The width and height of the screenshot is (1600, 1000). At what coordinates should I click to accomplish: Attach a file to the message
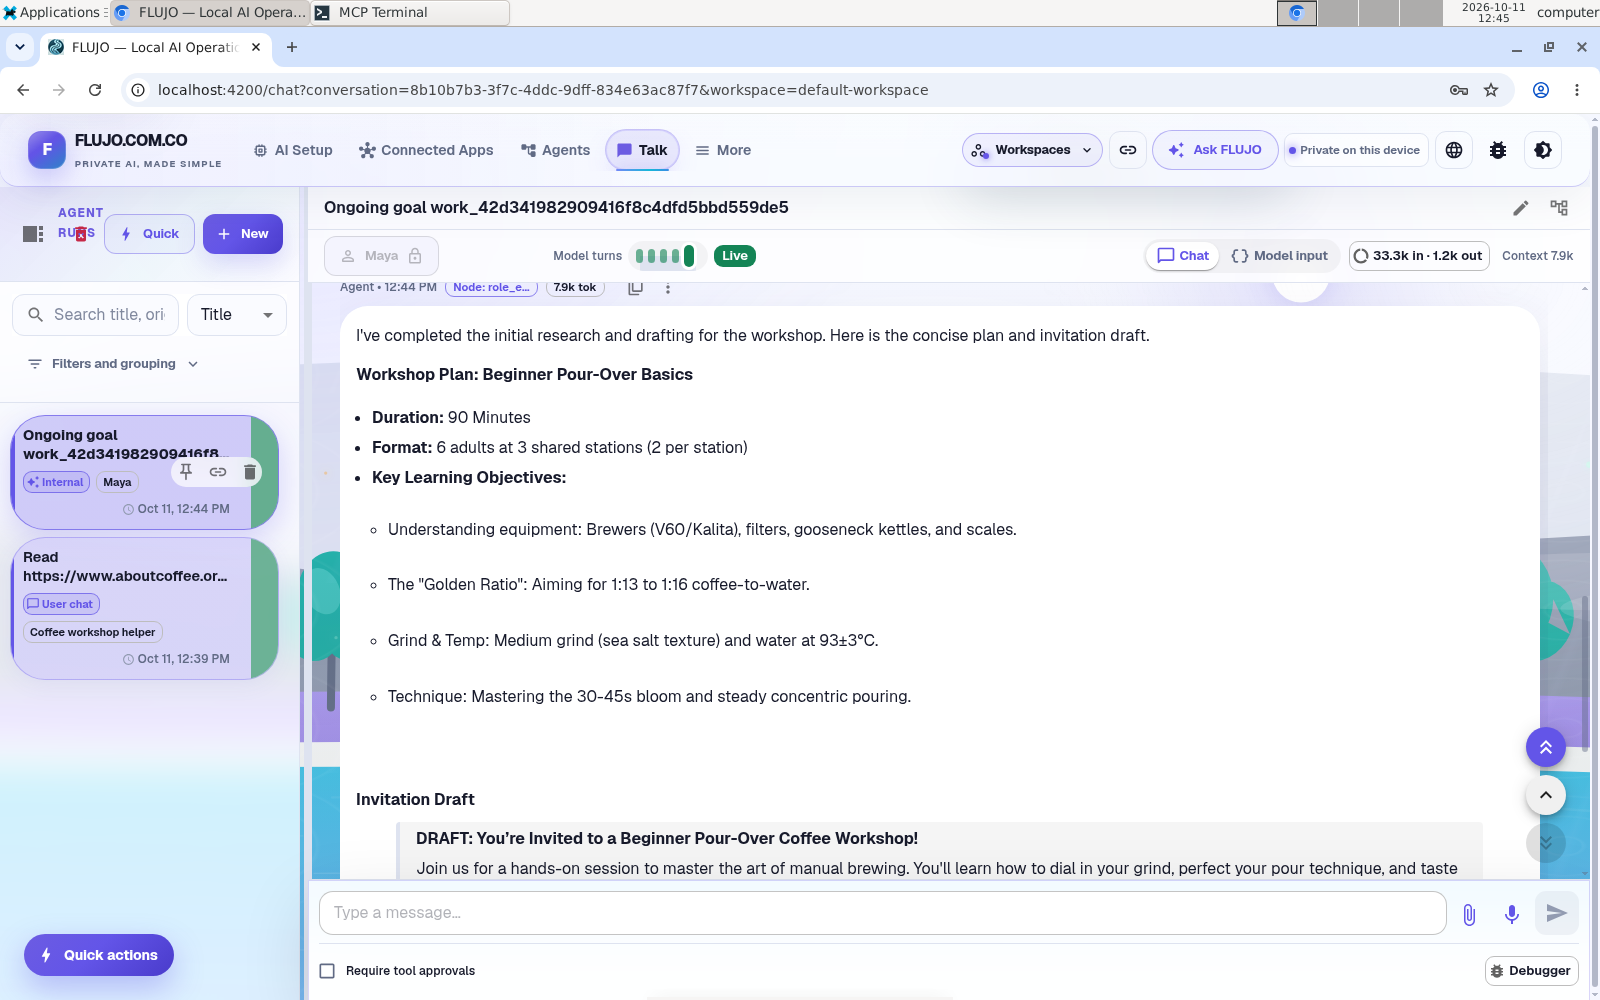1469,914
